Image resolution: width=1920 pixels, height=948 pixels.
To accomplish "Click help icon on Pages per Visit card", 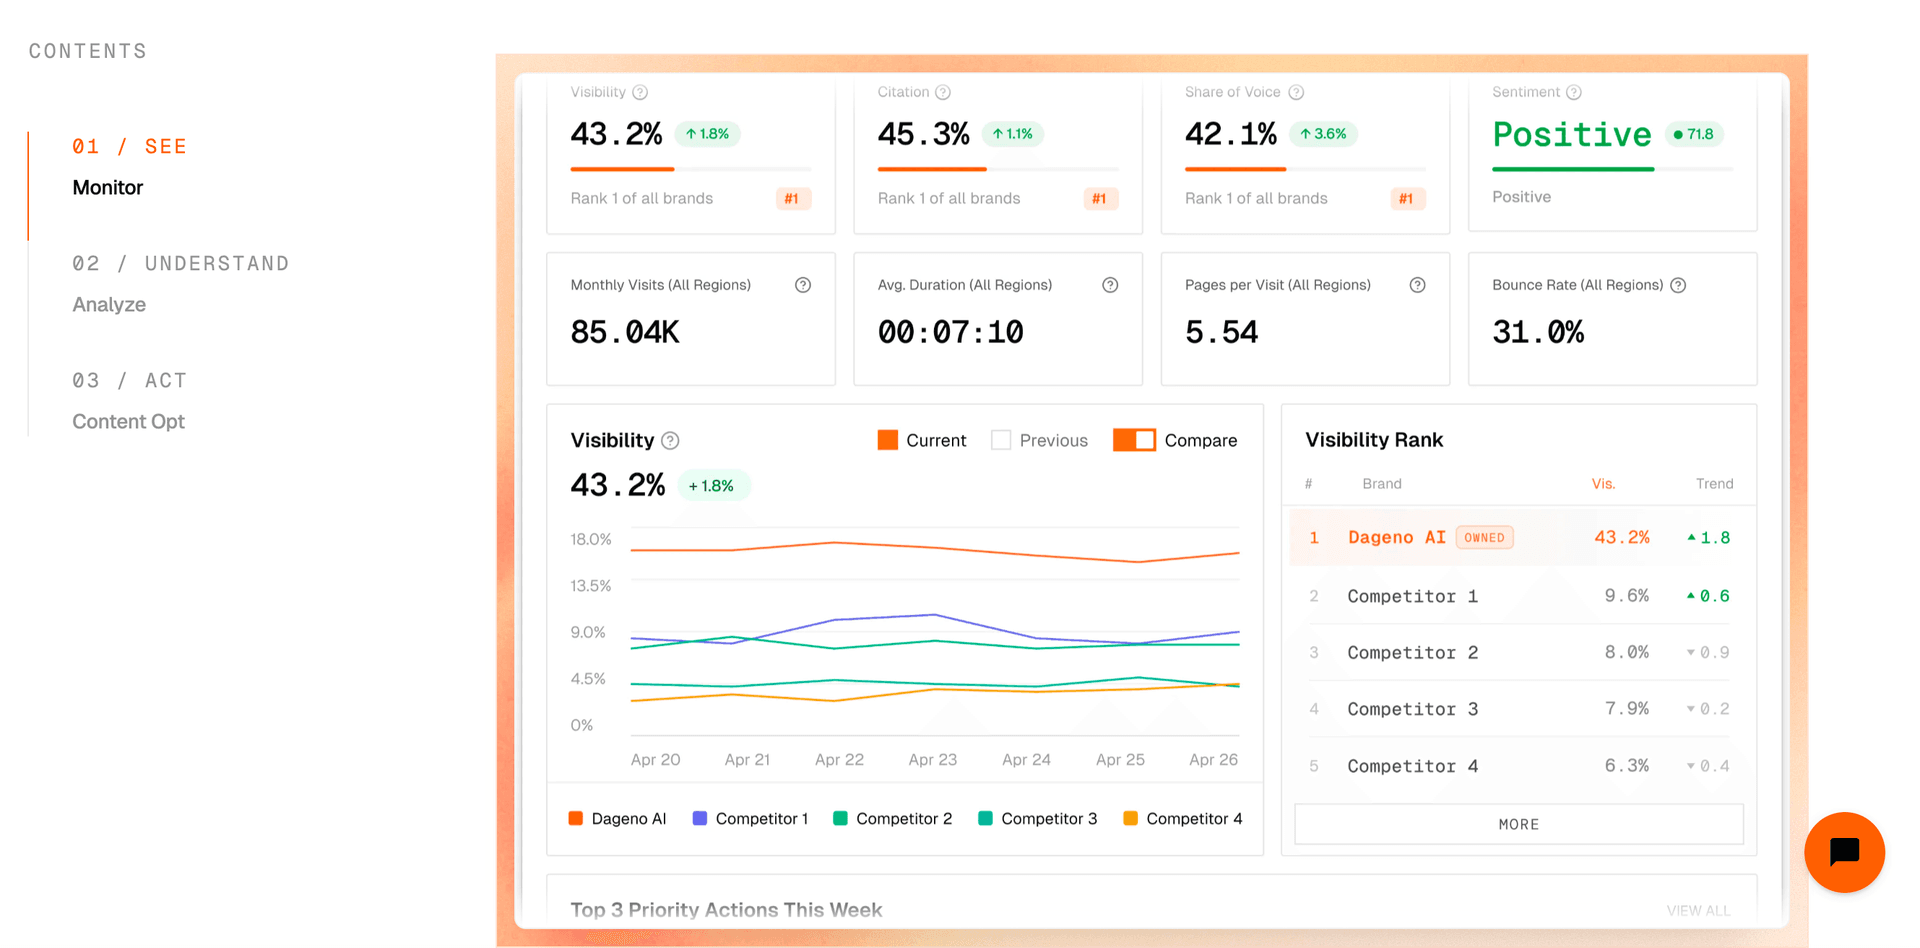I will pos(1417,285).
